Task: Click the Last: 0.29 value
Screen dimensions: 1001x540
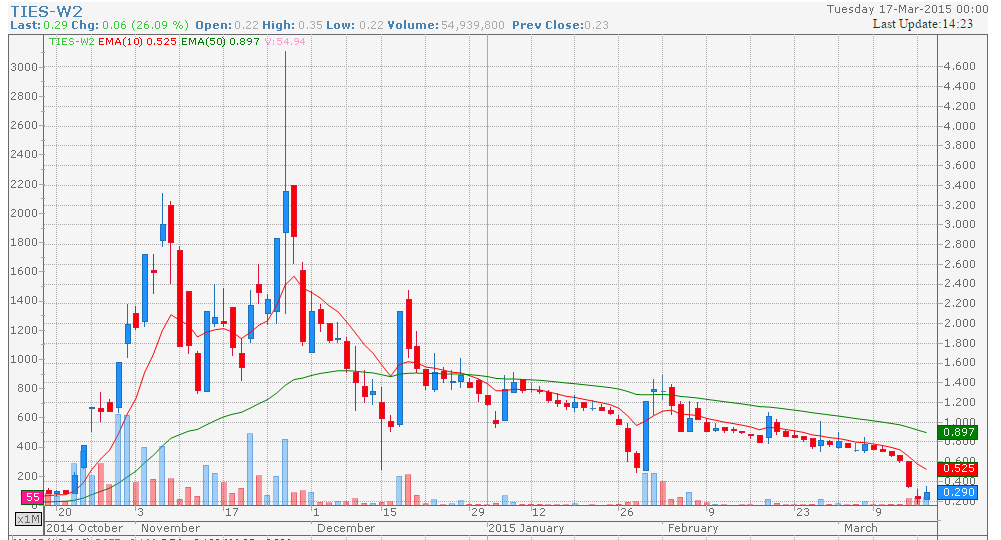Action: click(38, 26)
